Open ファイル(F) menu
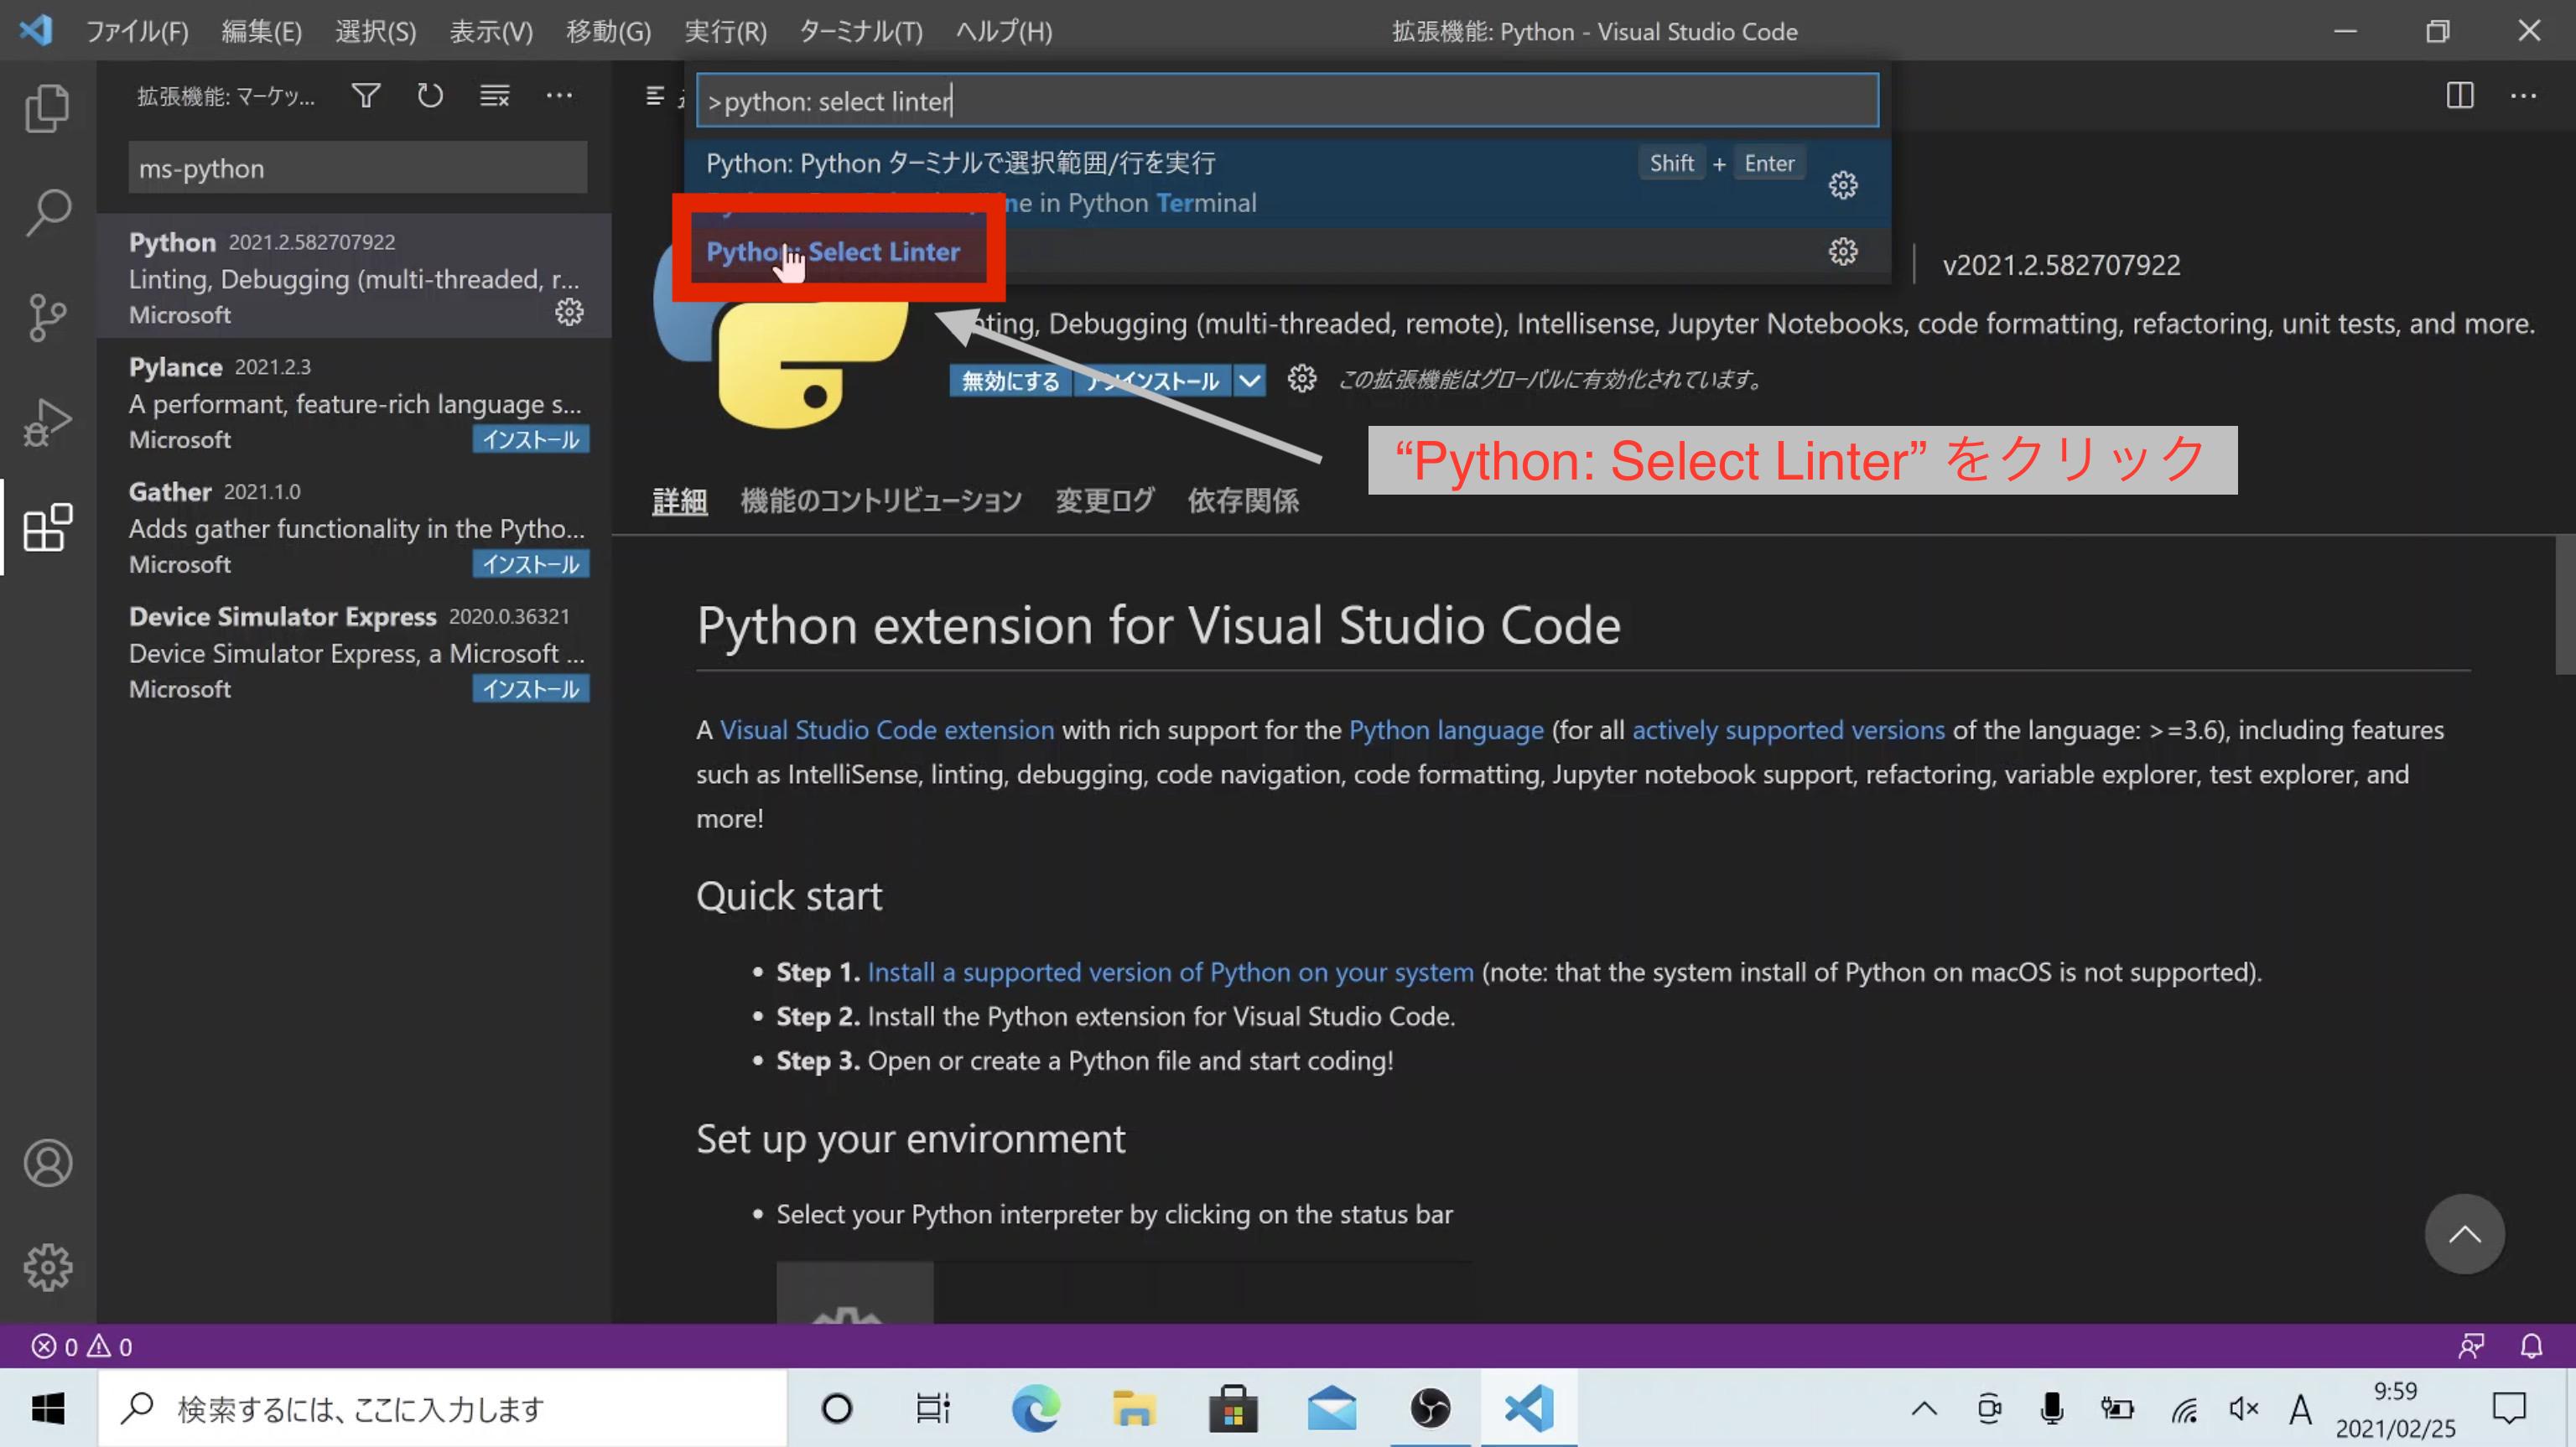Screen dimensions: 2576x1447 pyautogui.click(x=137, y=31)
